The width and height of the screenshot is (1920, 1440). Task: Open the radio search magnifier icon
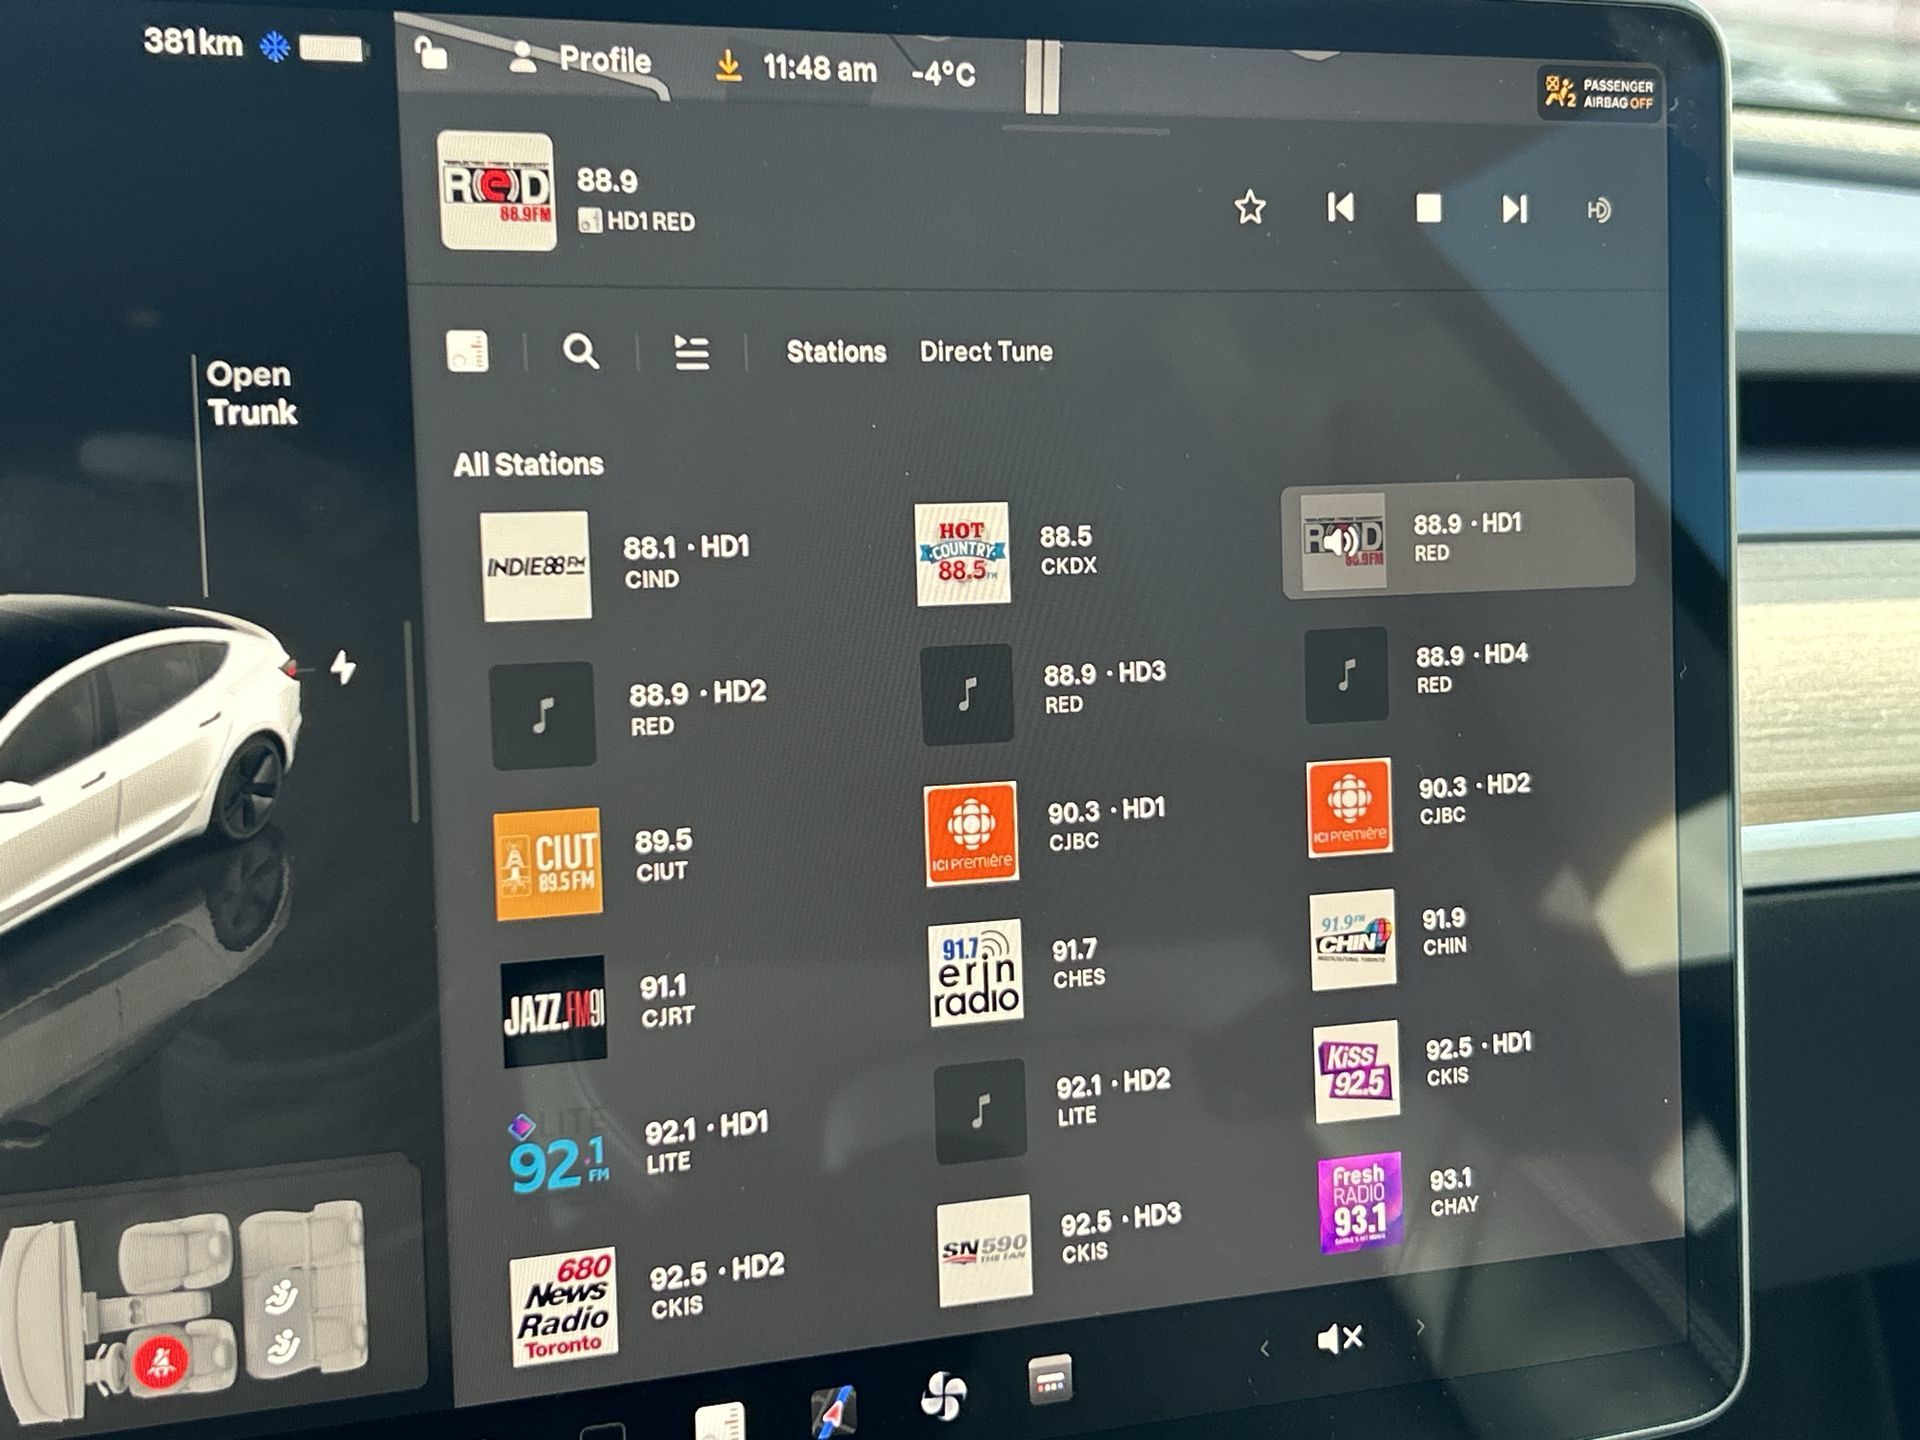pyautogui.click(x=581, y=351)
